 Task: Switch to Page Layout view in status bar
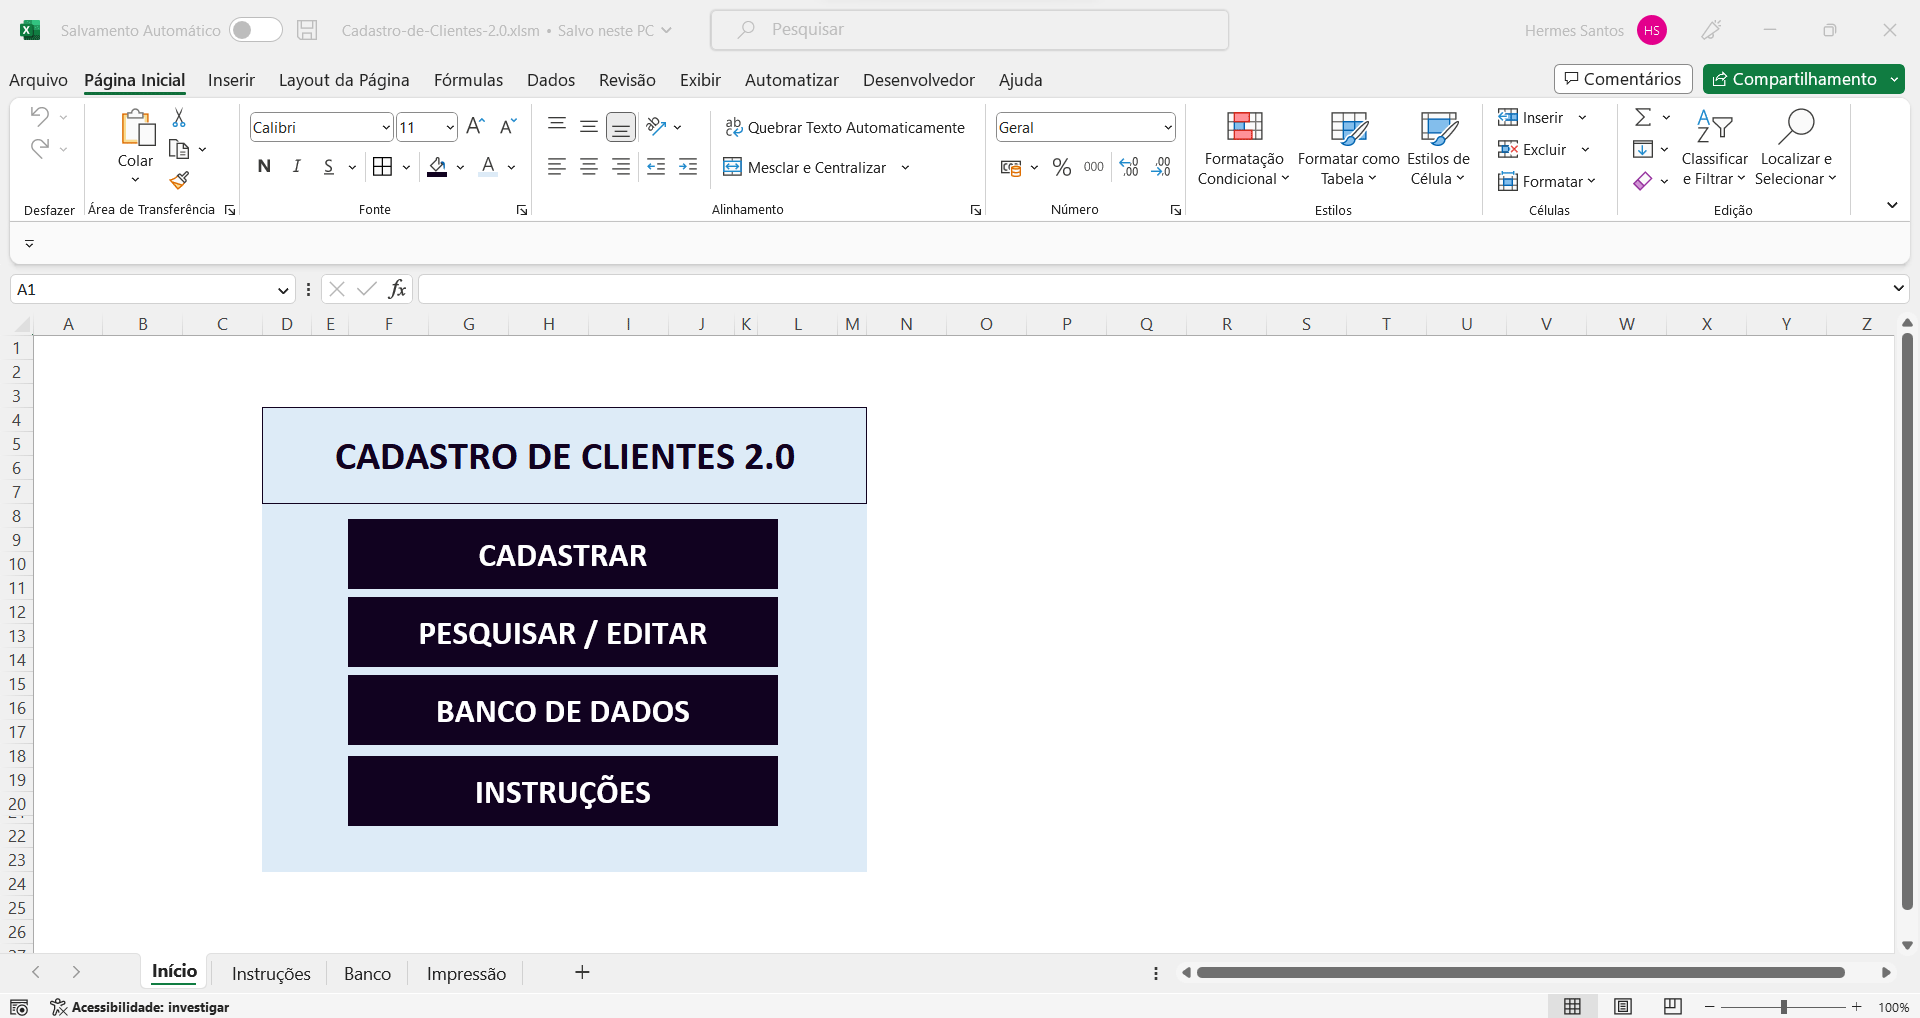click(x=1623, y=1006)
